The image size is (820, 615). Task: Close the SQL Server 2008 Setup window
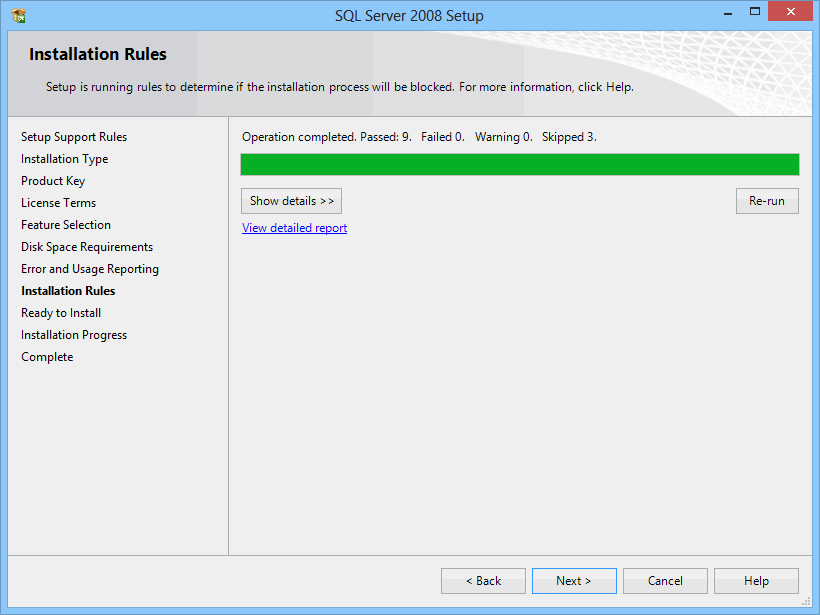click(x=790, y=12)
